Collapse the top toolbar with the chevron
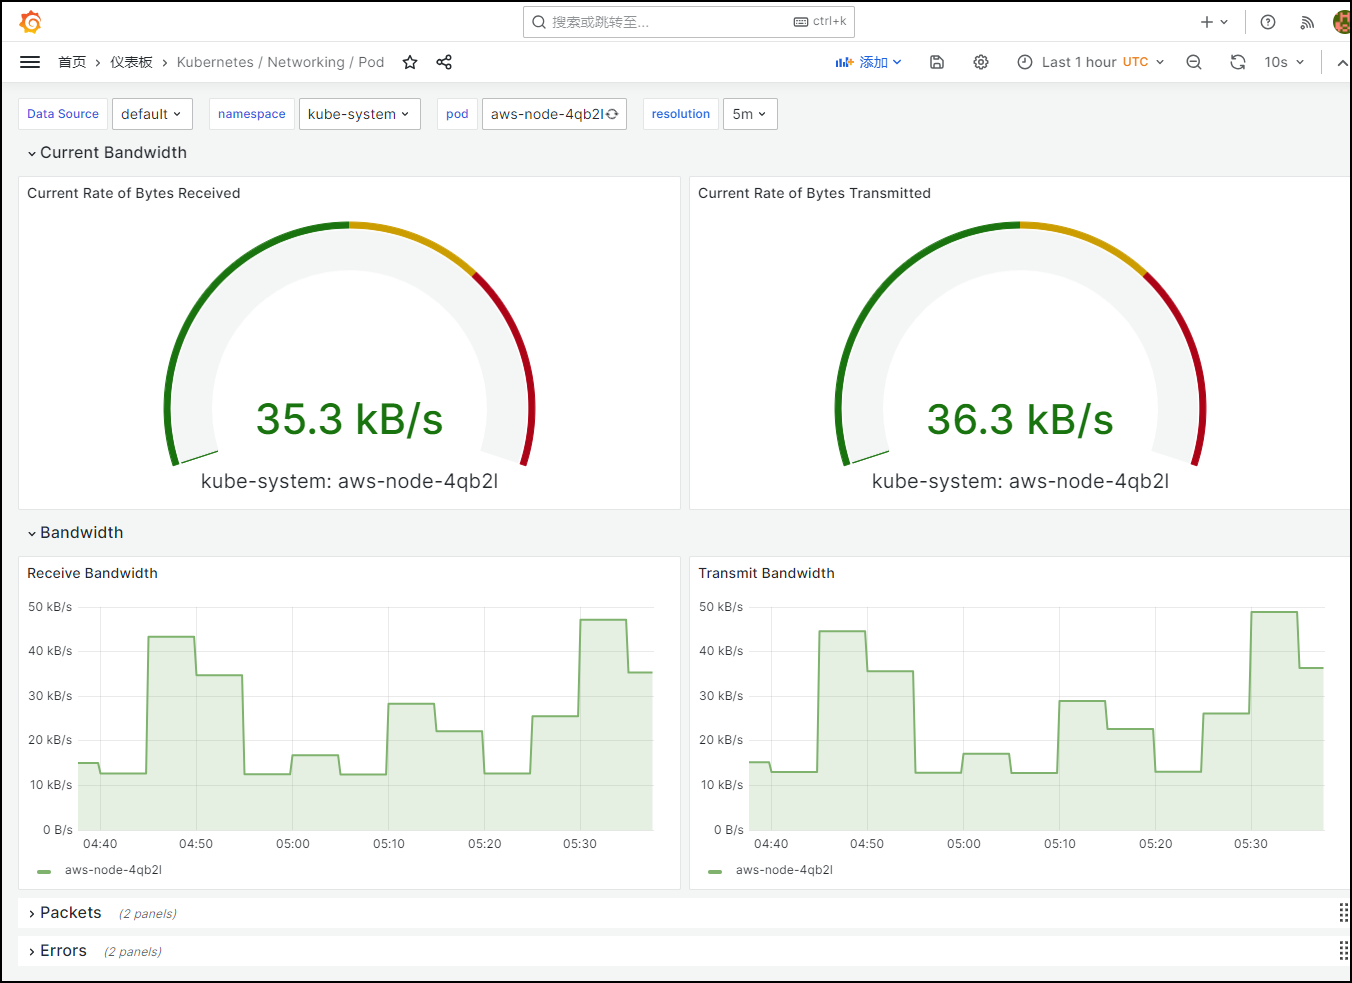 (1342, 62)
